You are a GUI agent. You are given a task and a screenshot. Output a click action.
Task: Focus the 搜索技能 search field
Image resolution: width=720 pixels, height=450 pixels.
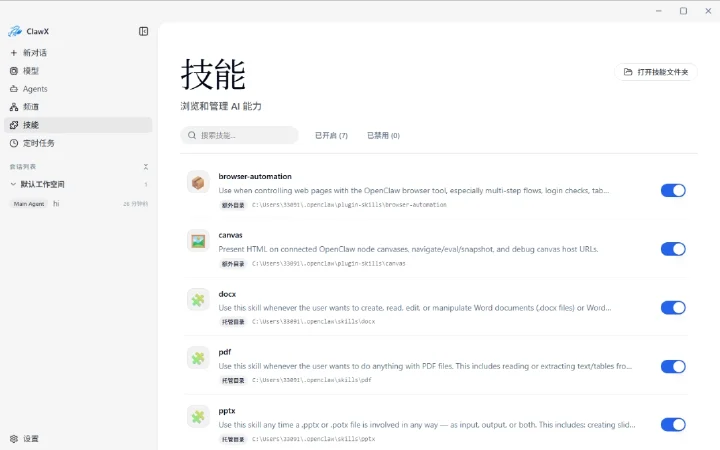pos(239,135)
